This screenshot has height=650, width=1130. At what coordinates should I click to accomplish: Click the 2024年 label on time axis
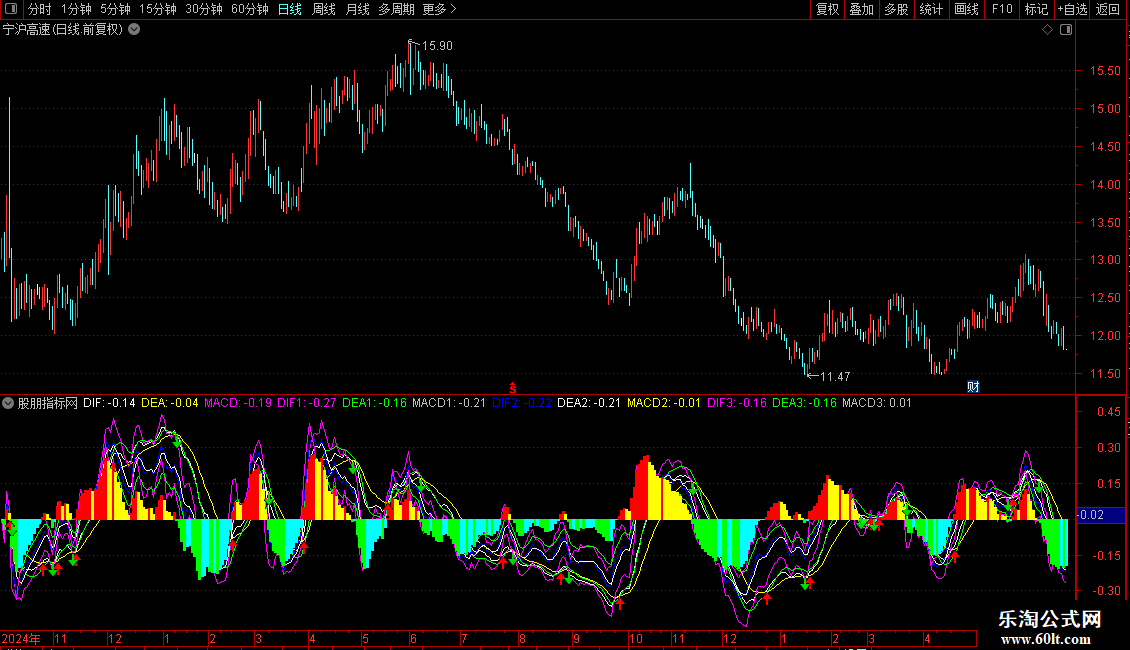21,638
